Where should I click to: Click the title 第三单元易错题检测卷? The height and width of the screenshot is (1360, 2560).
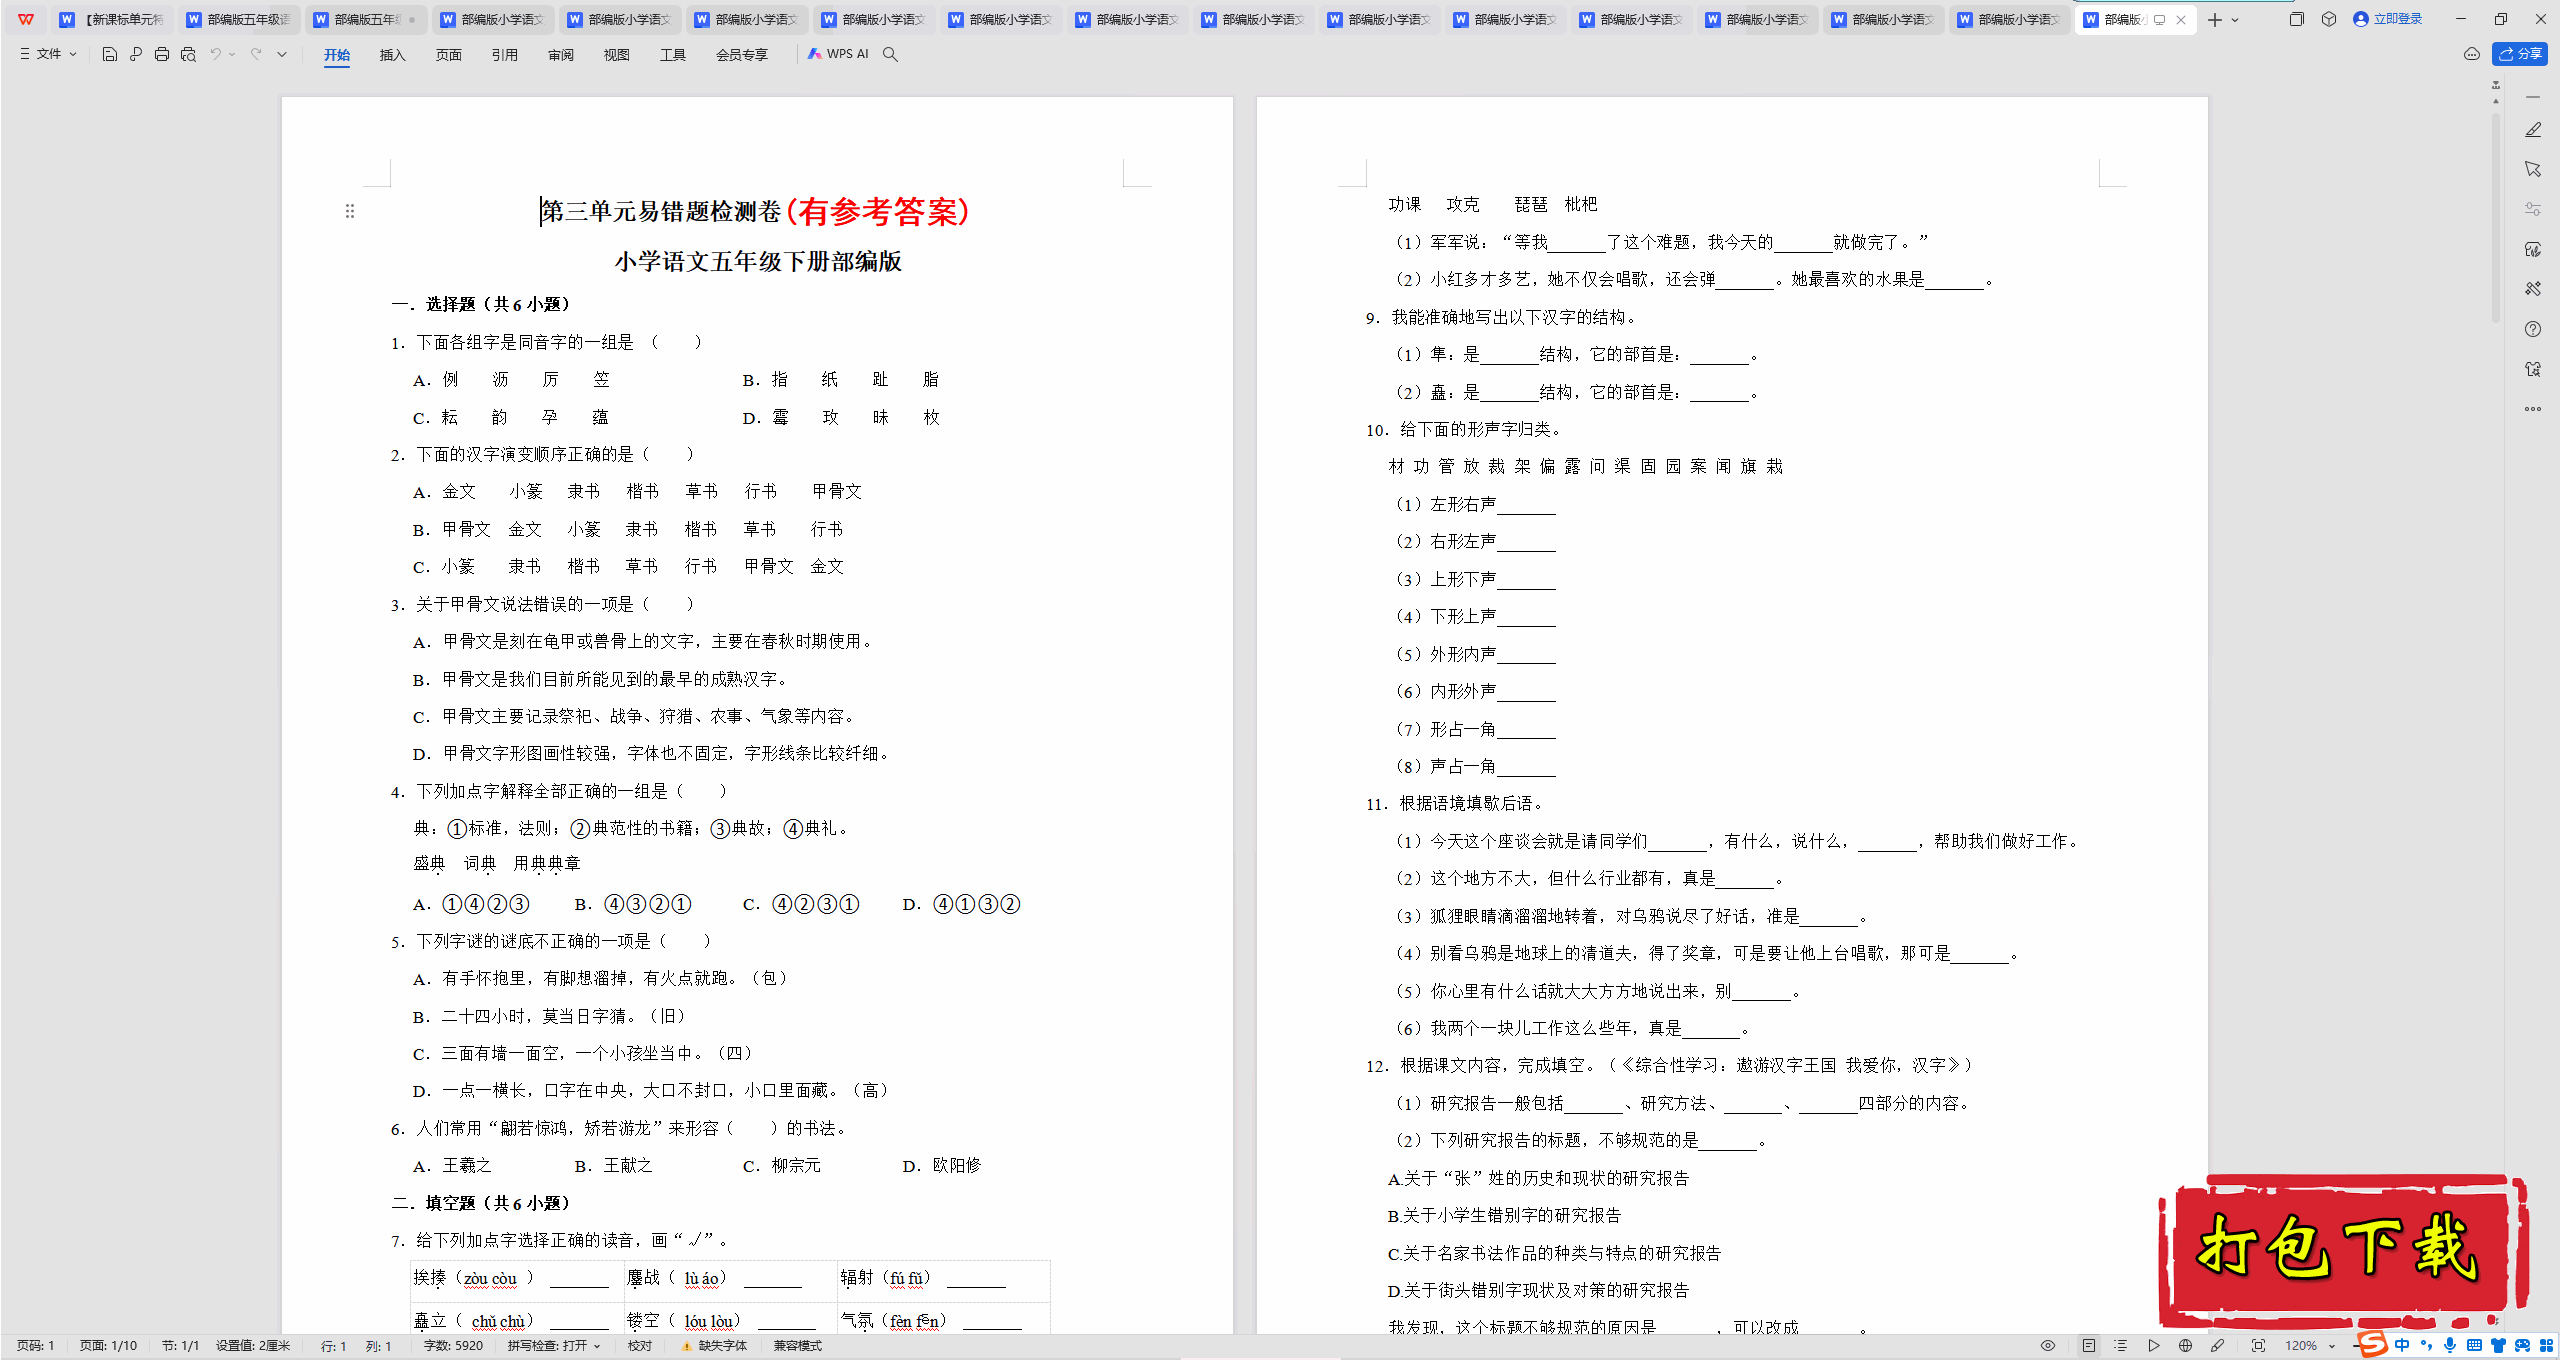662,211
